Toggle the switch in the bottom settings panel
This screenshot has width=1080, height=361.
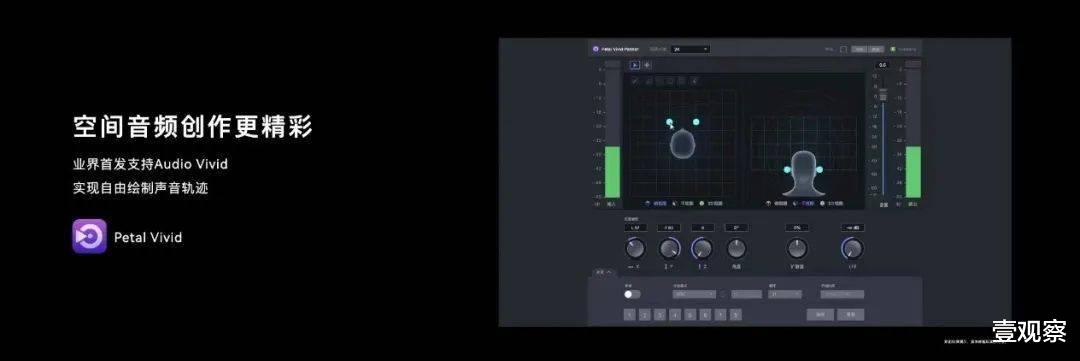click(632, 294)
